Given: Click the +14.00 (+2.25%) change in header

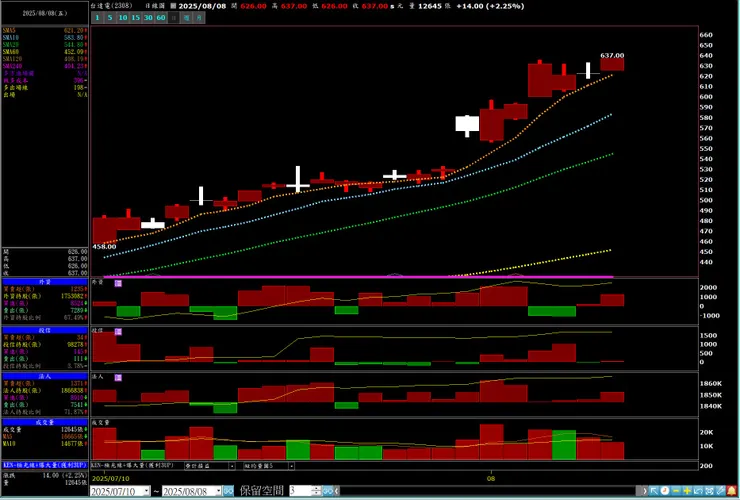Looking at the screenshot, I should 490,6.
